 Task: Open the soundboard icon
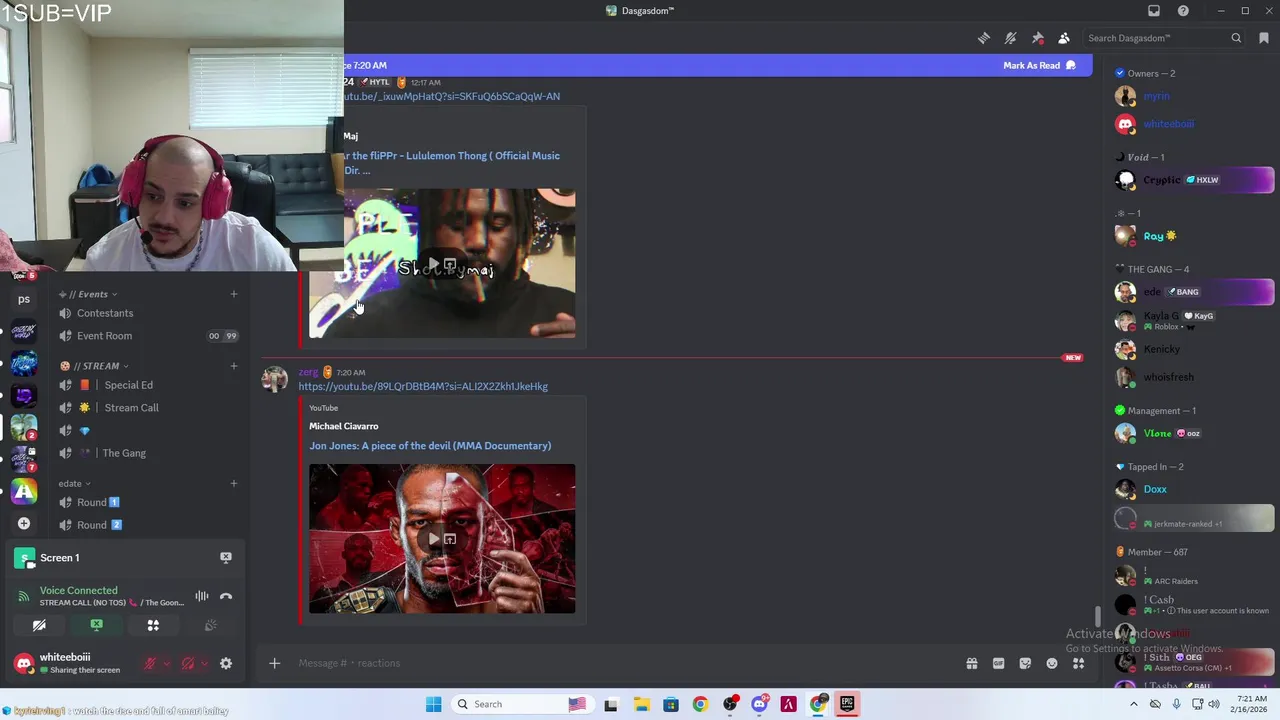pyautogui.click(x=210, y=625)
